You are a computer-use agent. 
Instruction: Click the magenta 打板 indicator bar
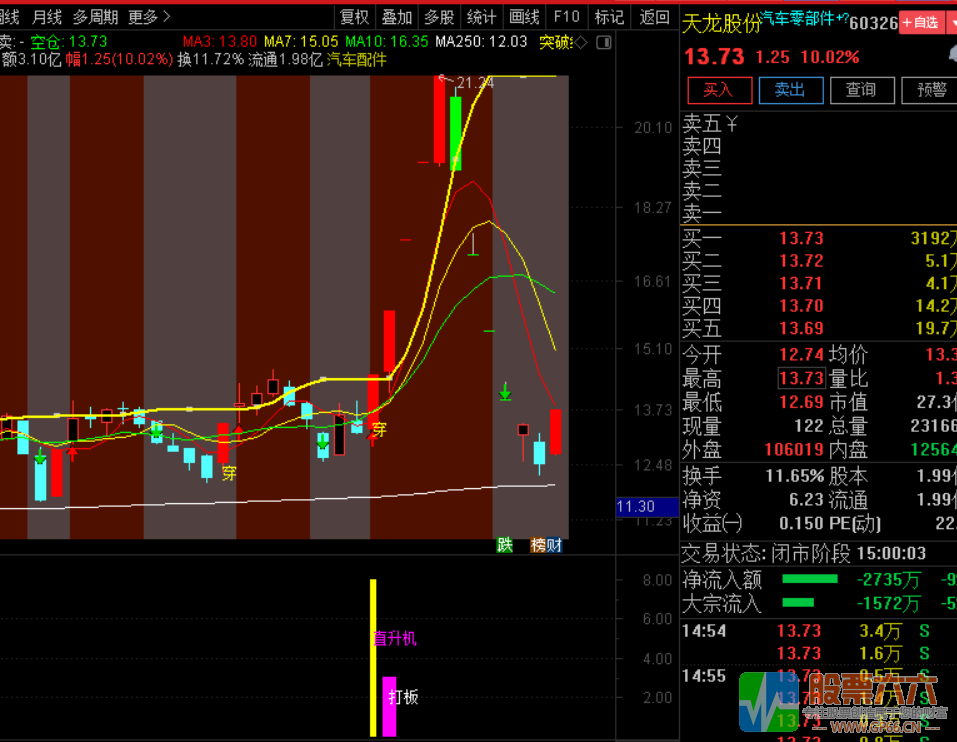coord(389,706)
